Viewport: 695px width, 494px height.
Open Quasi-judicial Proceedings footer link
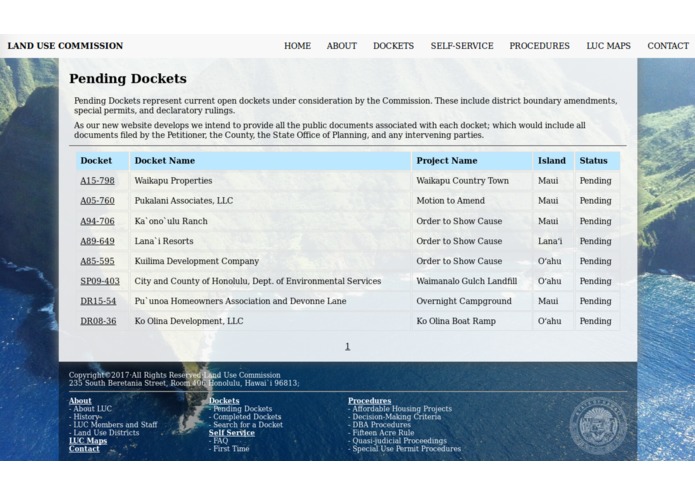(399, 440)
